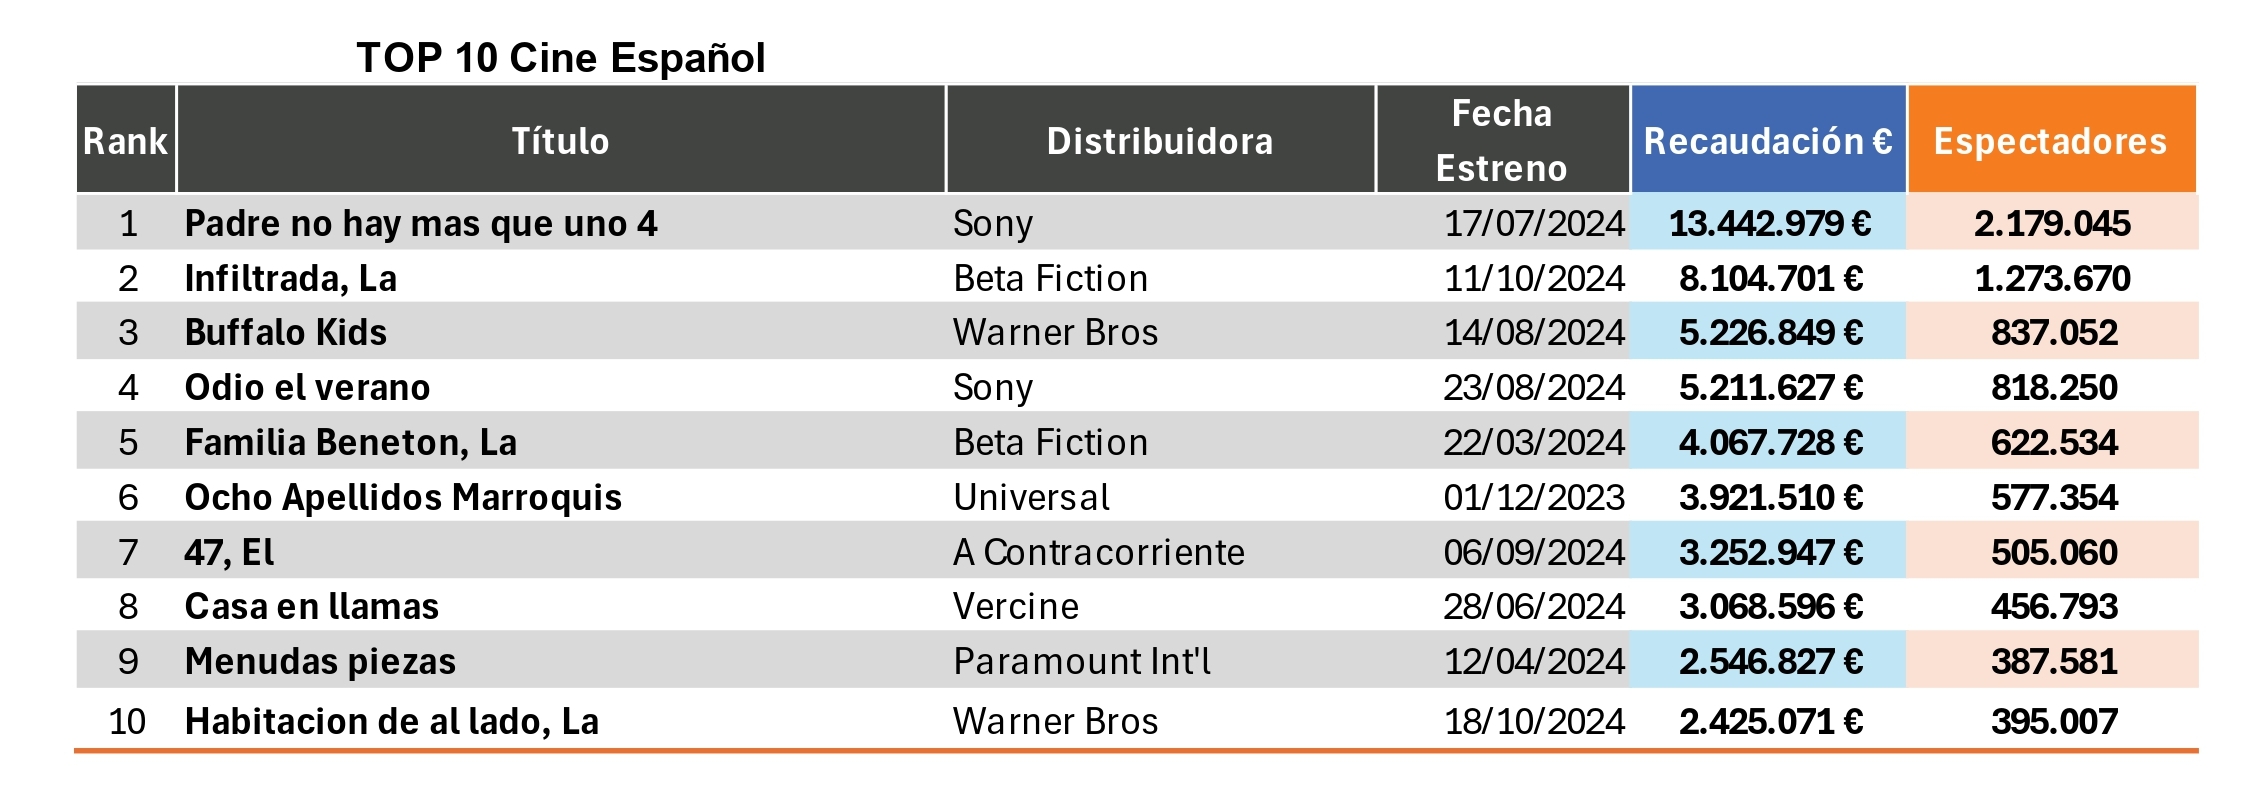Select the title Padre no hay mas que uno 4
The image size is (2260, 797).
click(x=421, y=223)
